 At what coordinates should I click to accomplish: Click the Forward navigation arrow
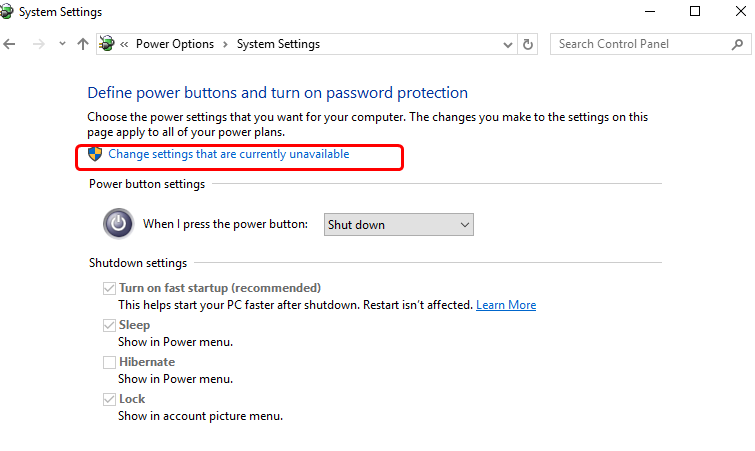[x=38, y=45]
